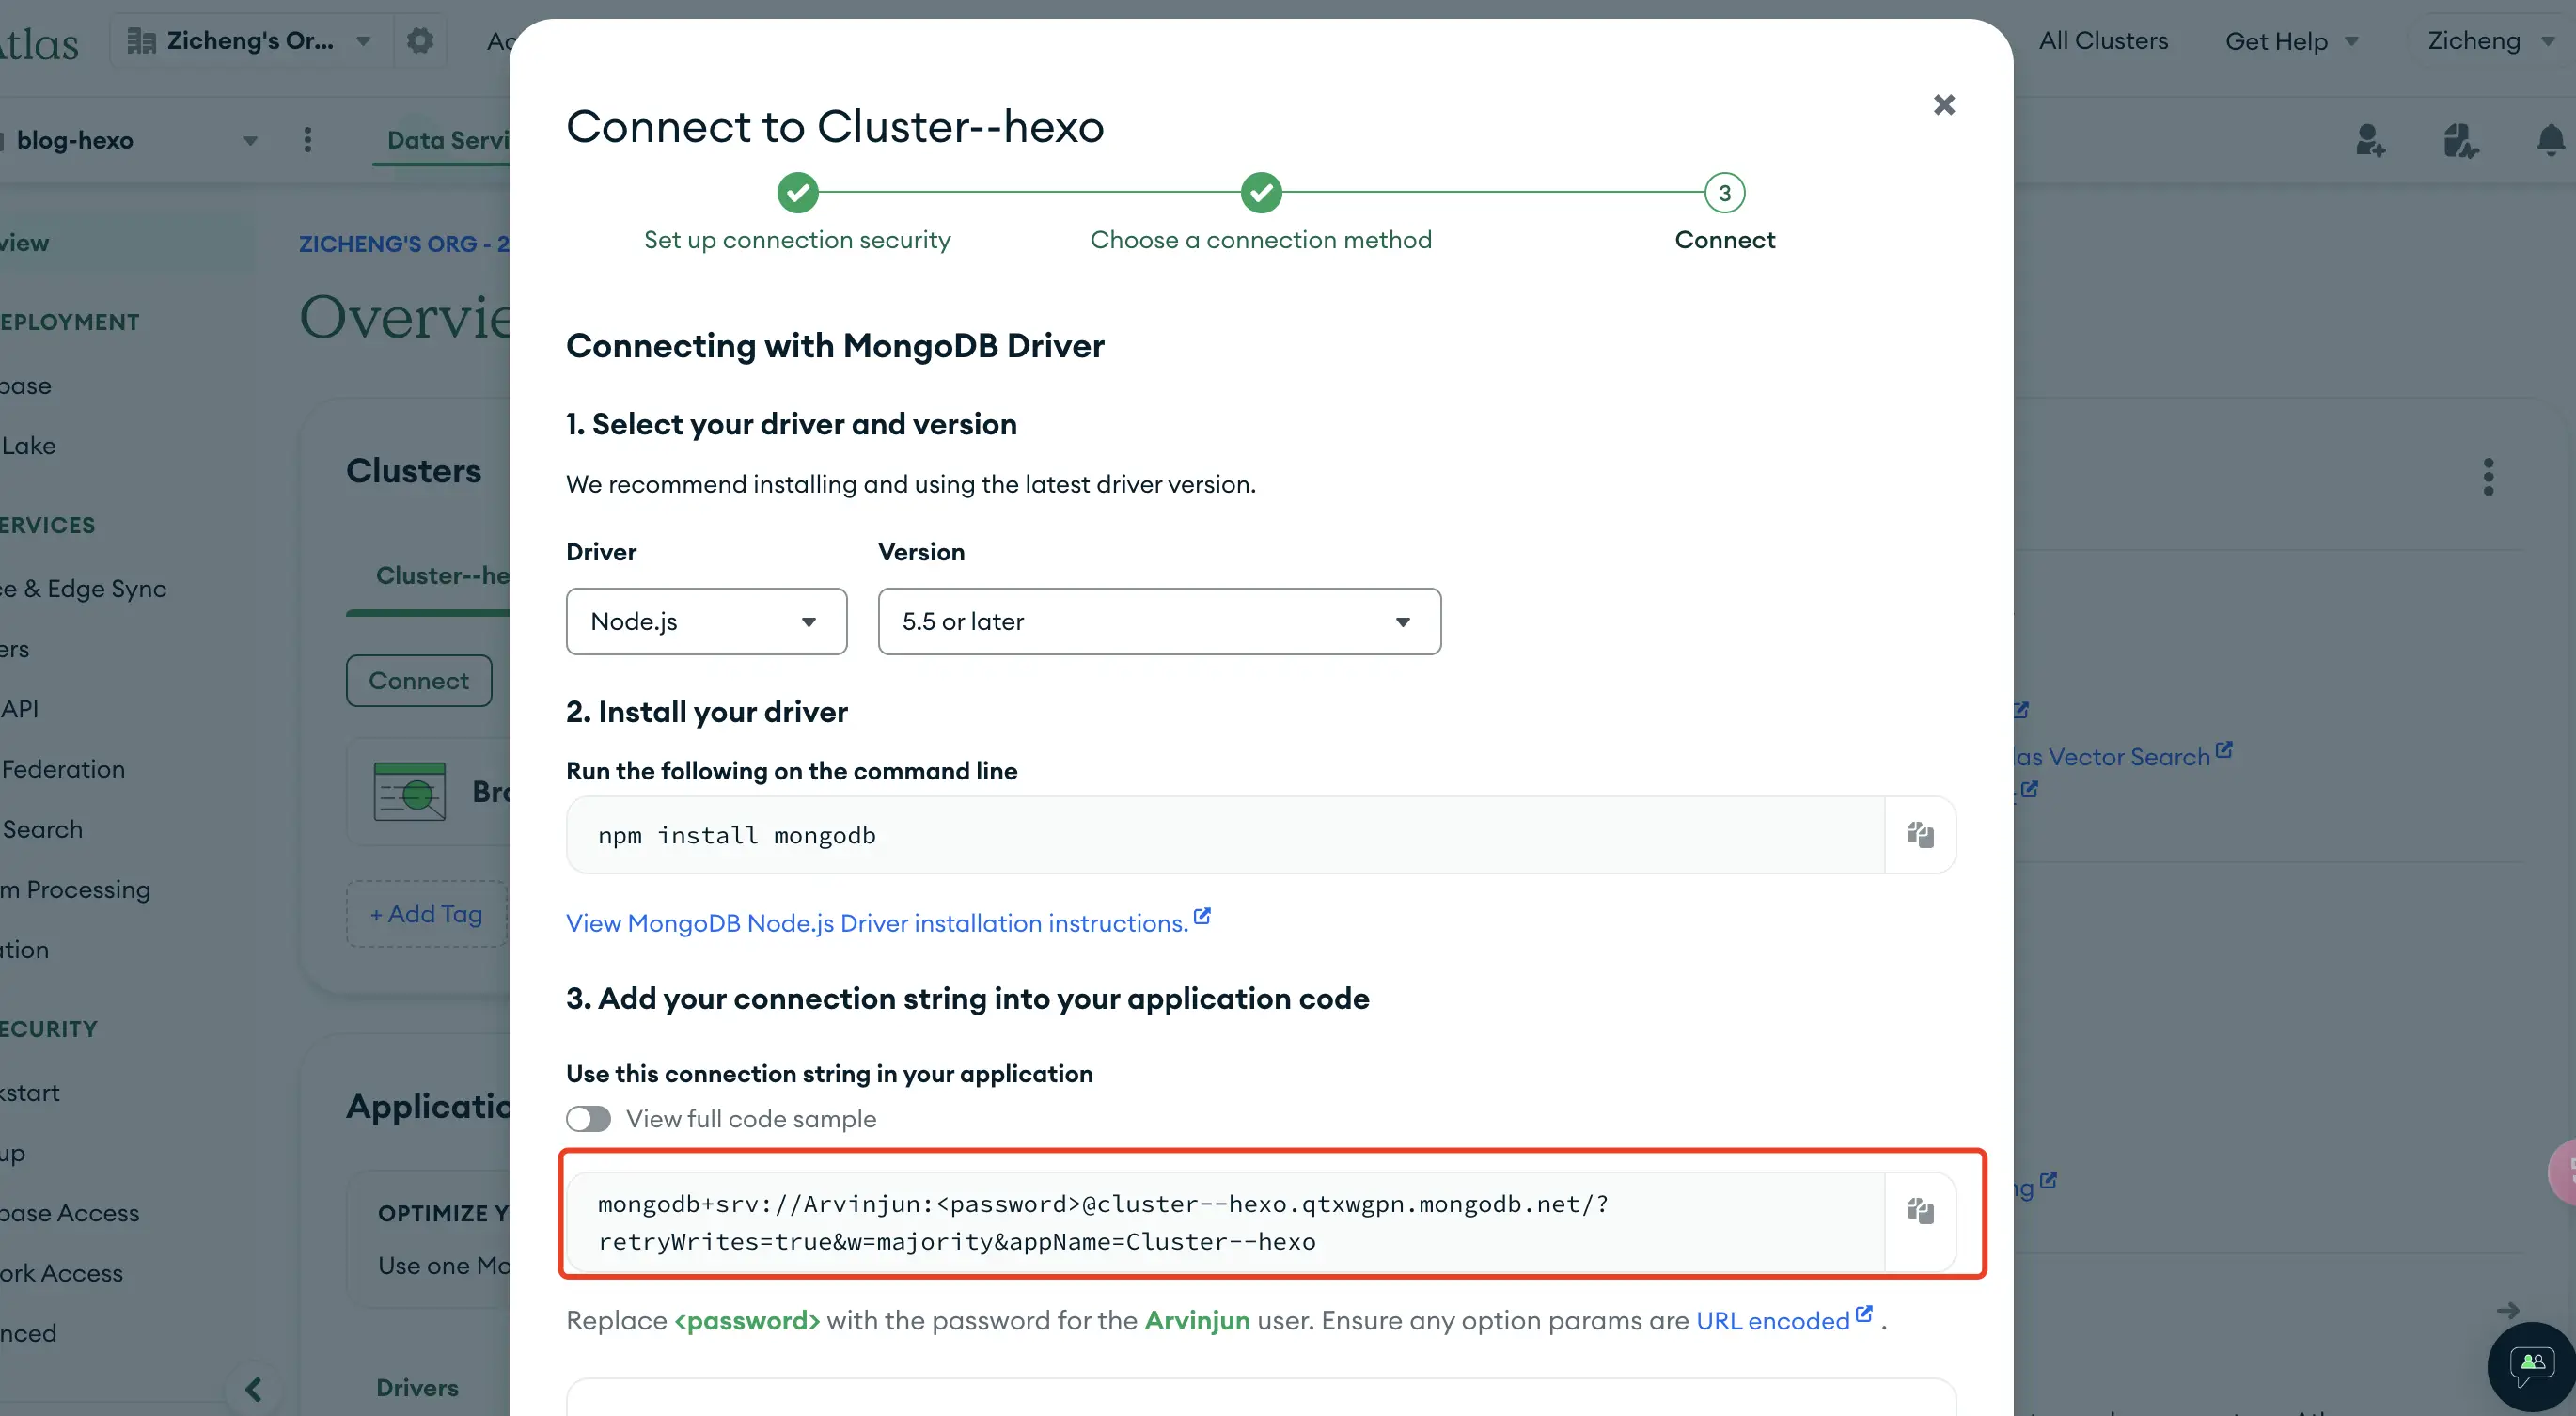The image size is (2576, 1416).
Task: Open the Quickstart item in sidebar
Action: tap(30, 1092)
